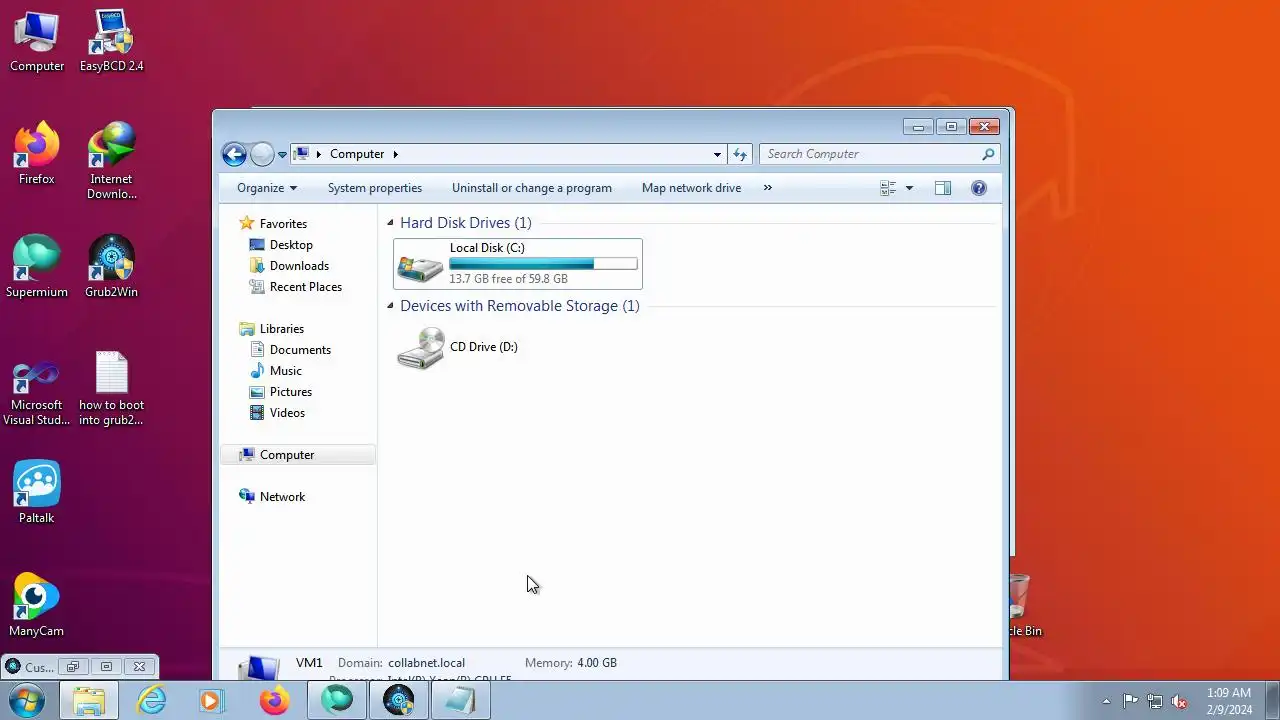Switch to Notepad taskbar button
The image size is (1280, 720).
coord(461,700)
